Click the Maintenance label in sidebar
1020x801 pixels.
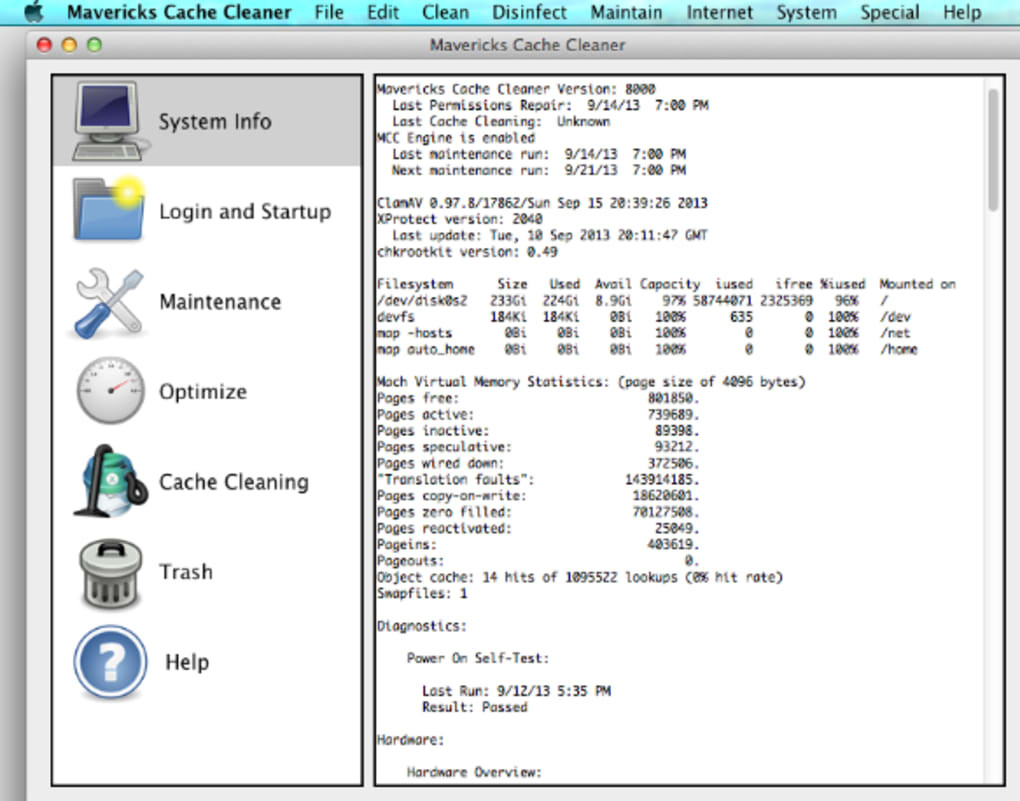[220, 302]
